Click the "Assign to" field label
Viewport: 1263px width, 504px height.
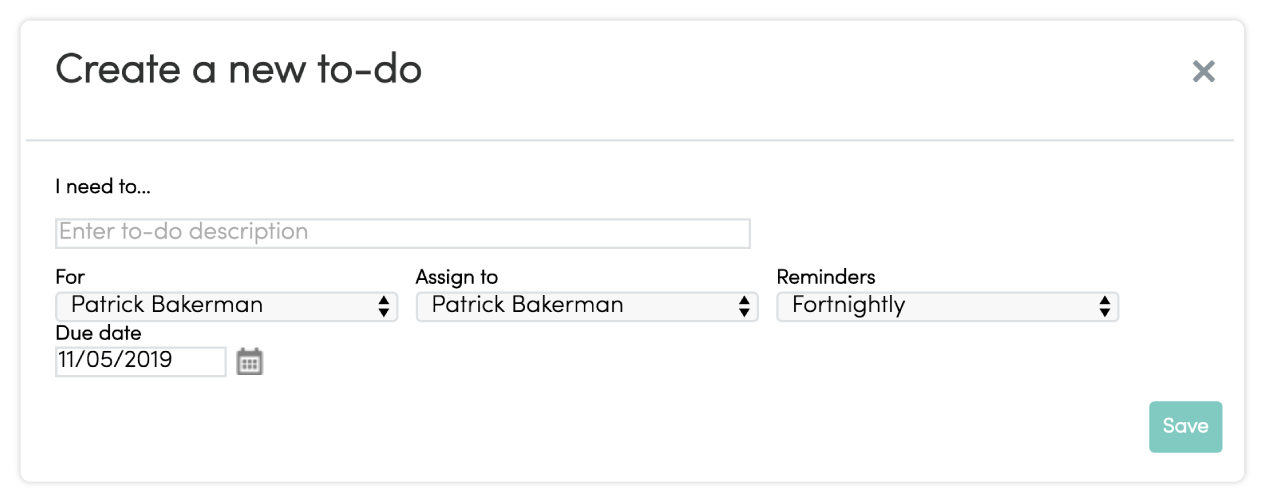[x=457, y=277]
